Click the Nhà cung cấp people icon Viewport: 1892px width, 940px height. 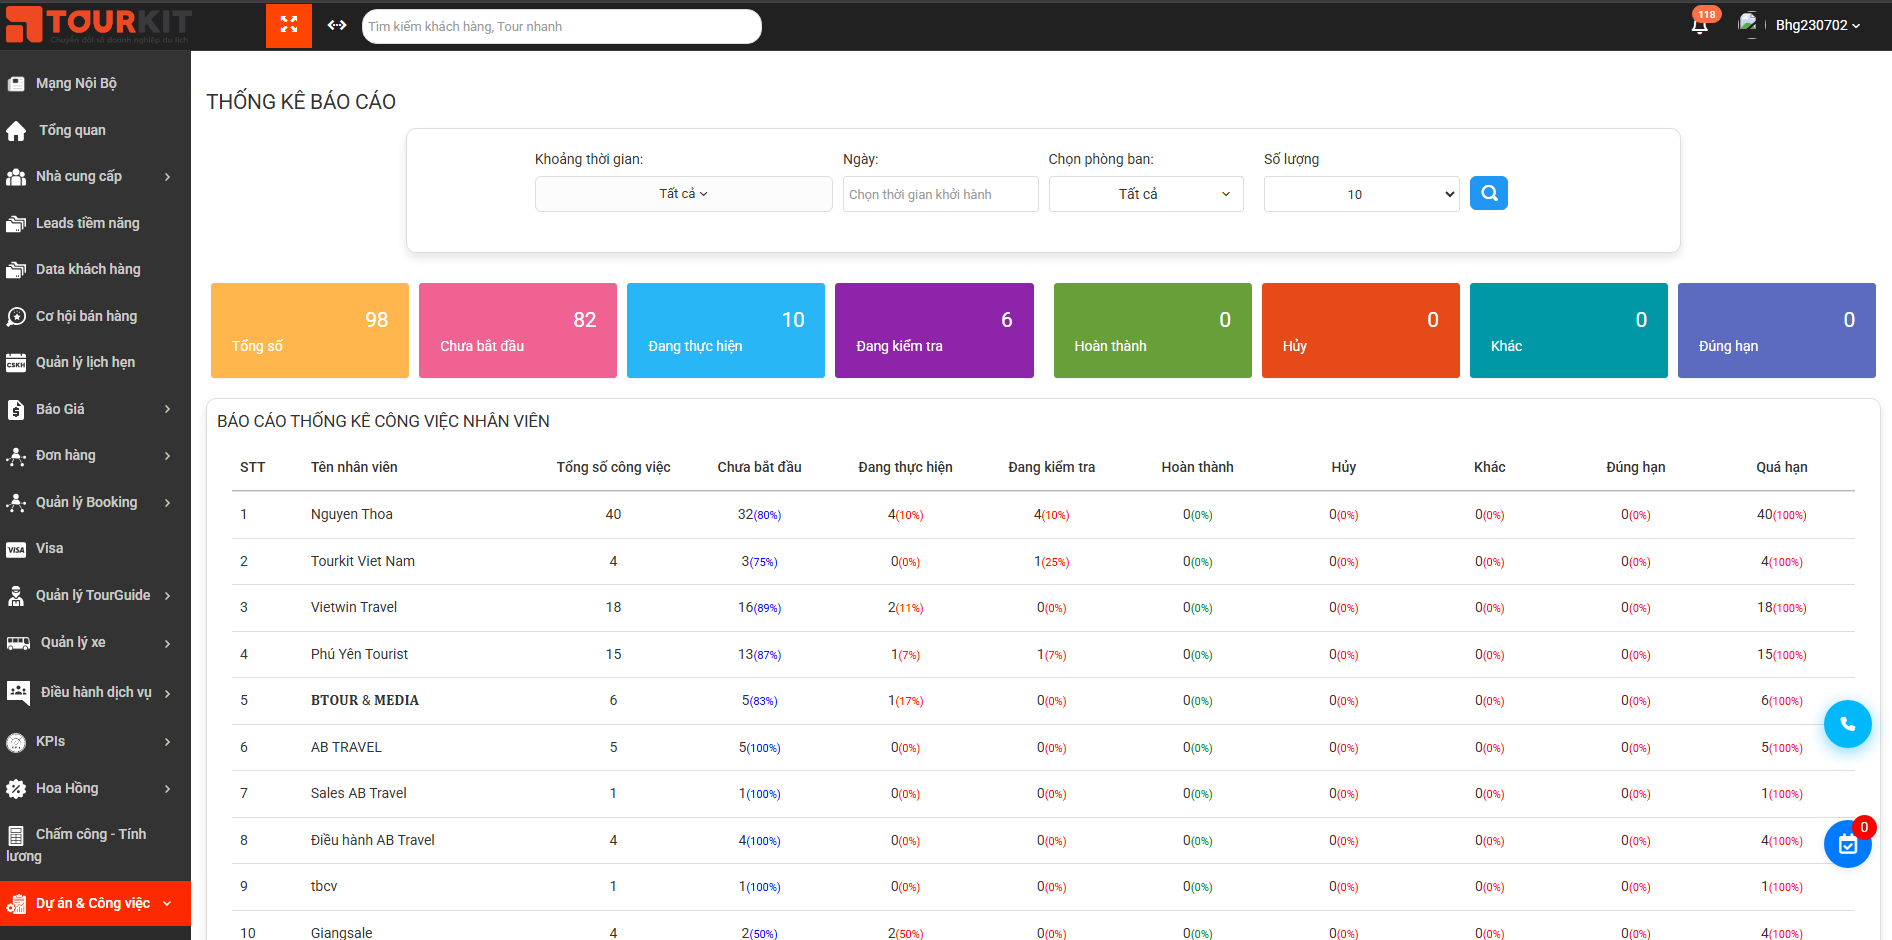16,177
